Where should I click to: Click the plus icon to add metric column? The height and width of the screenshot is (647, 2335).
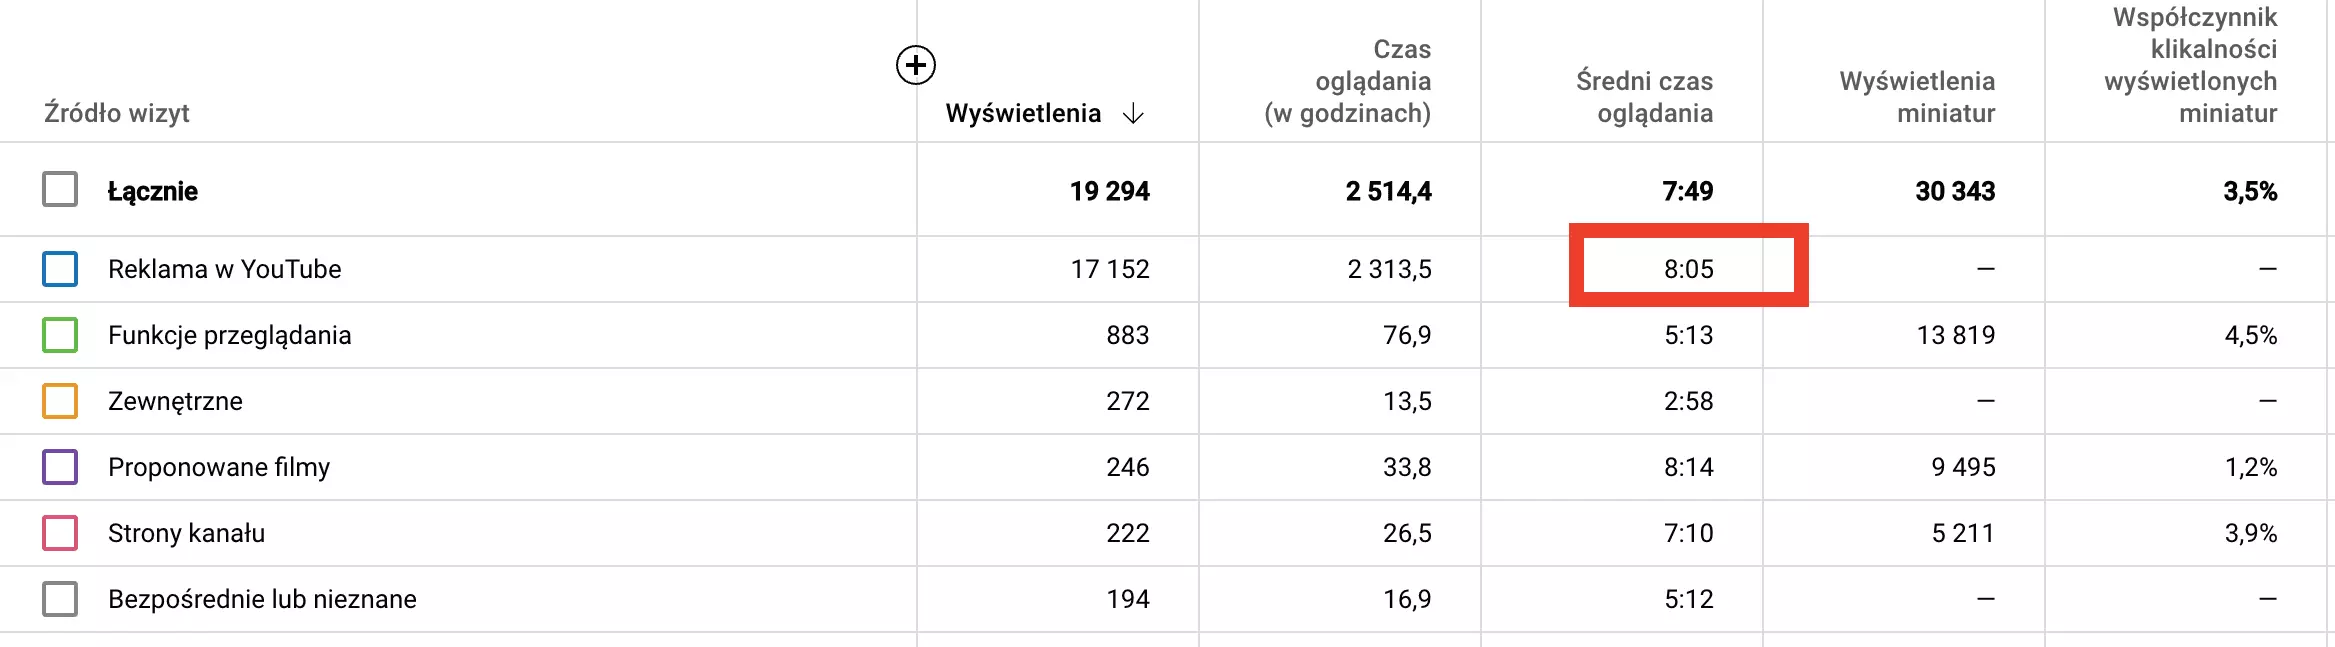[915, 65]
